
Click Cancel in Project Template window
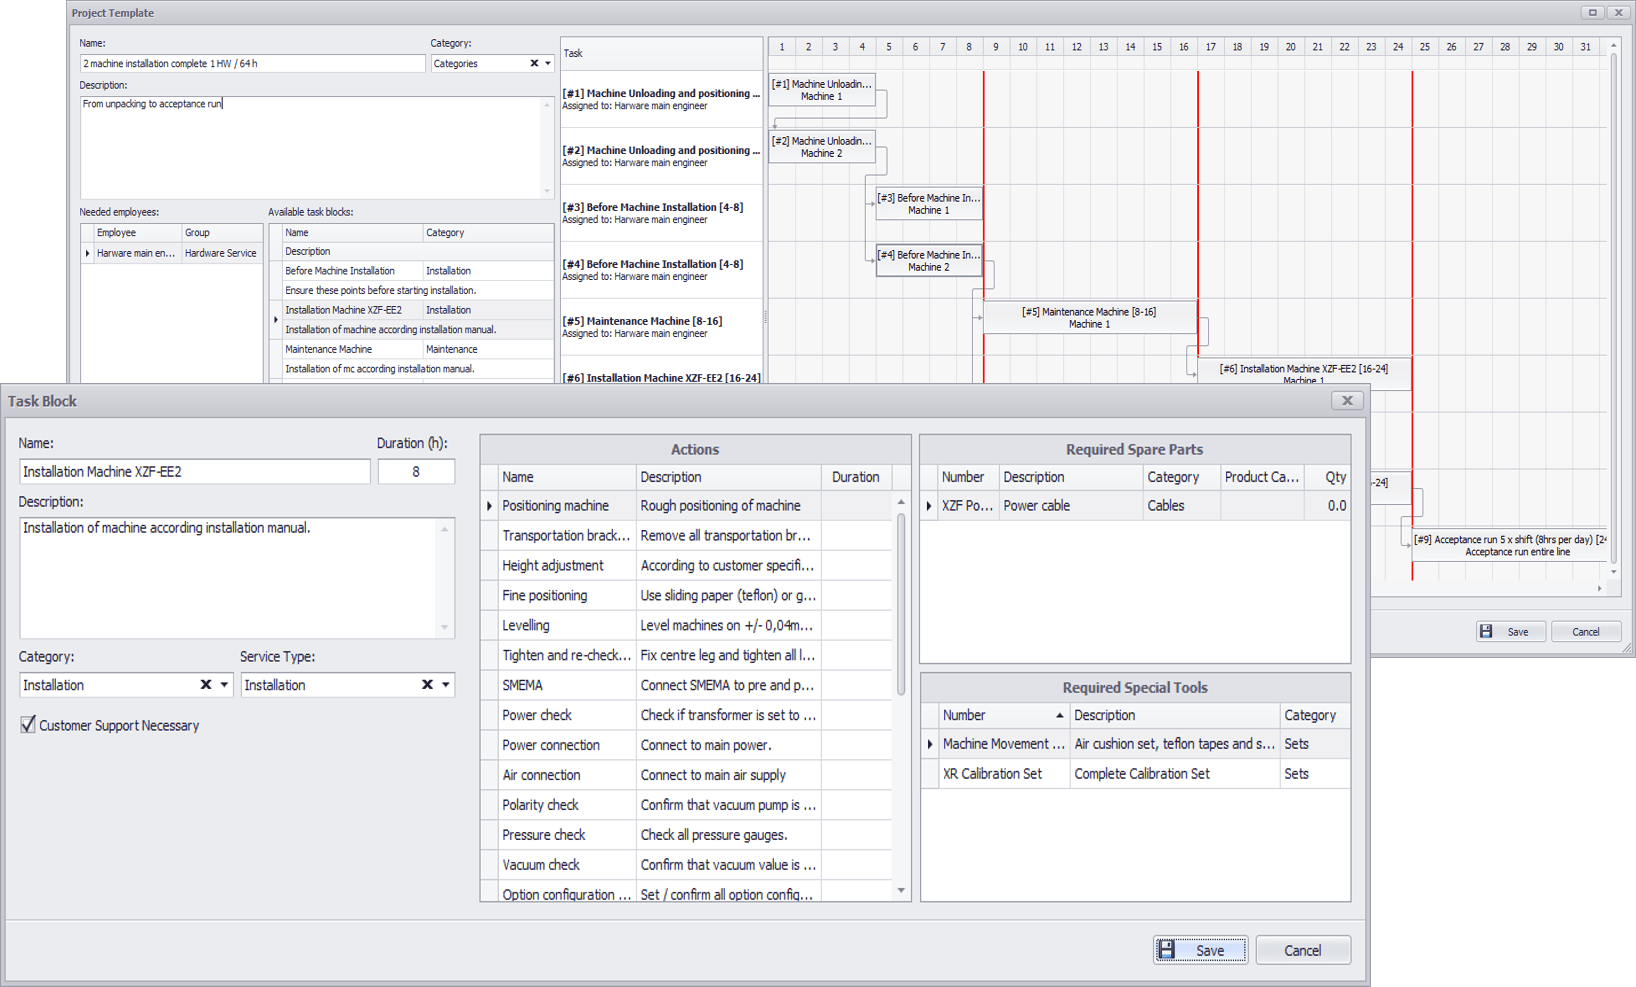pos(1586,632)
